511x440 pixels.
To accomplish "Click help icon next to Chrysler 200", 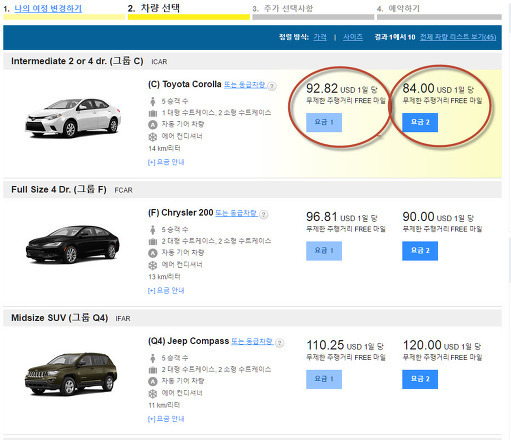I will tap(263, 214).
